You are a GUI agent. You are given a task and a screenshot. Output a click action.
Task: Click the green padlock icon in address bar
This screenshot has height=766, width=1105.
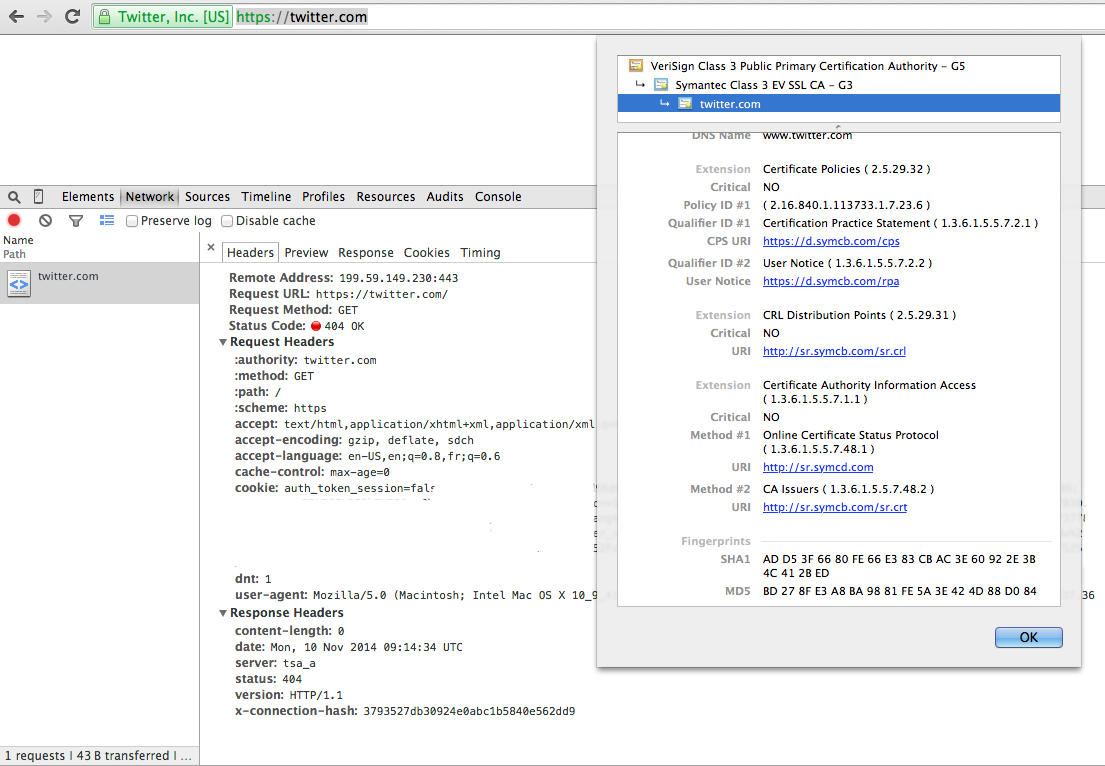104,16
